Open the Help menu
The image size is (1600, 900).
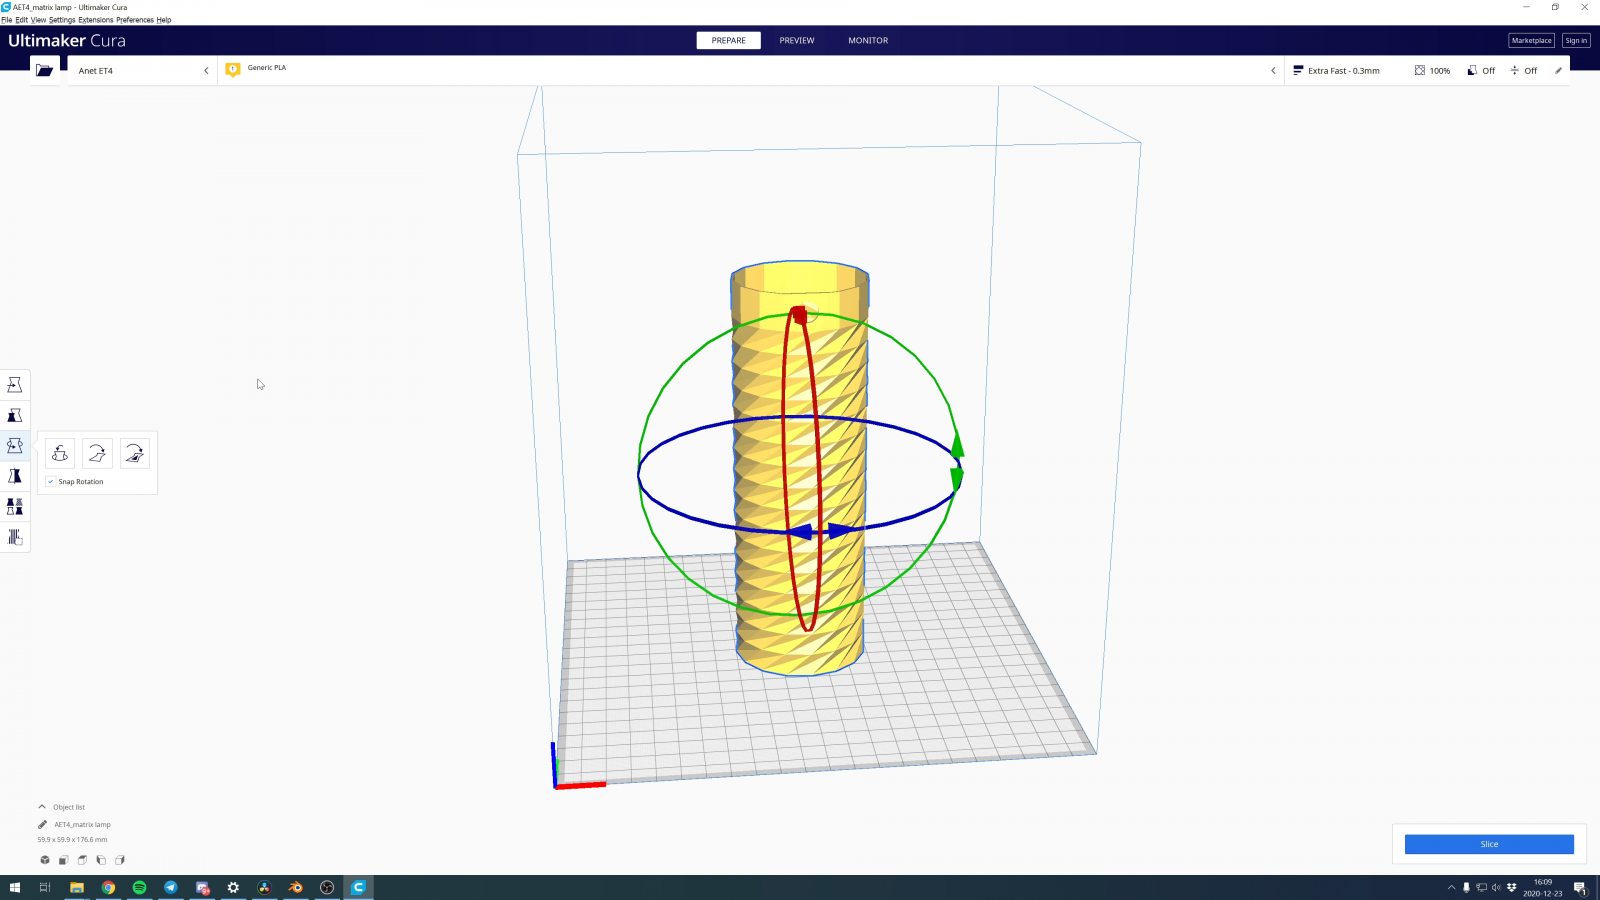tap(164, 20)
